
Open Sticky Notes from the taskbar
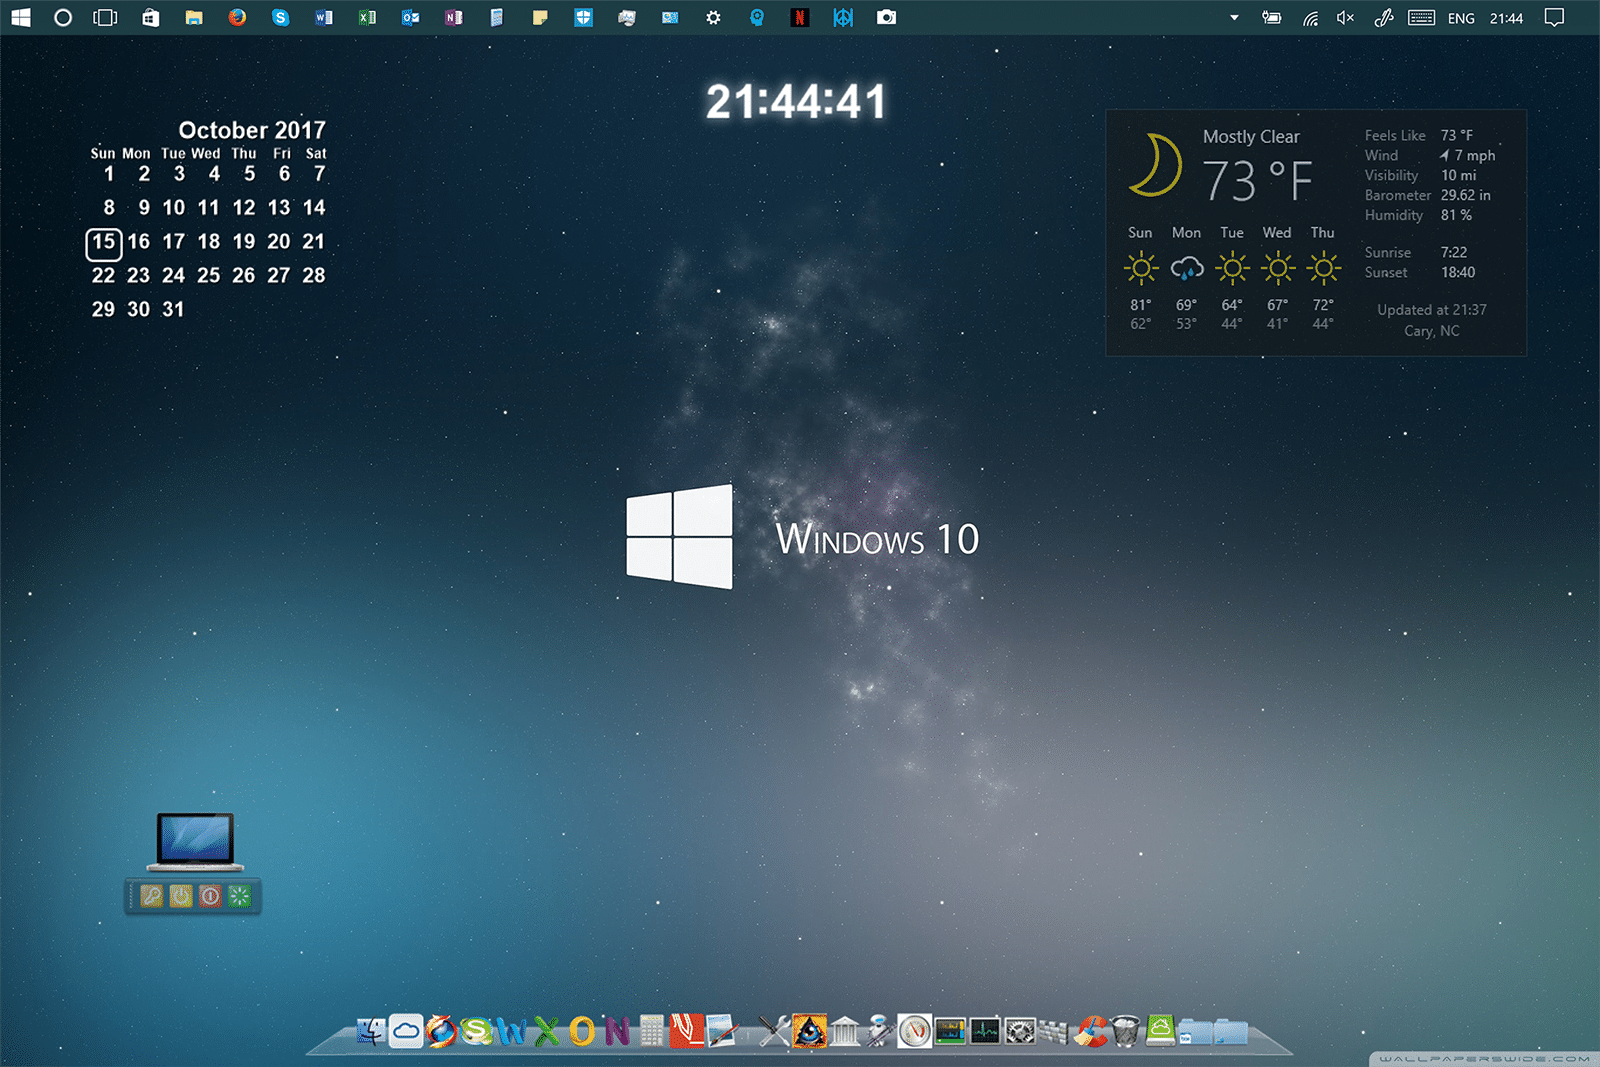point(540,17)
